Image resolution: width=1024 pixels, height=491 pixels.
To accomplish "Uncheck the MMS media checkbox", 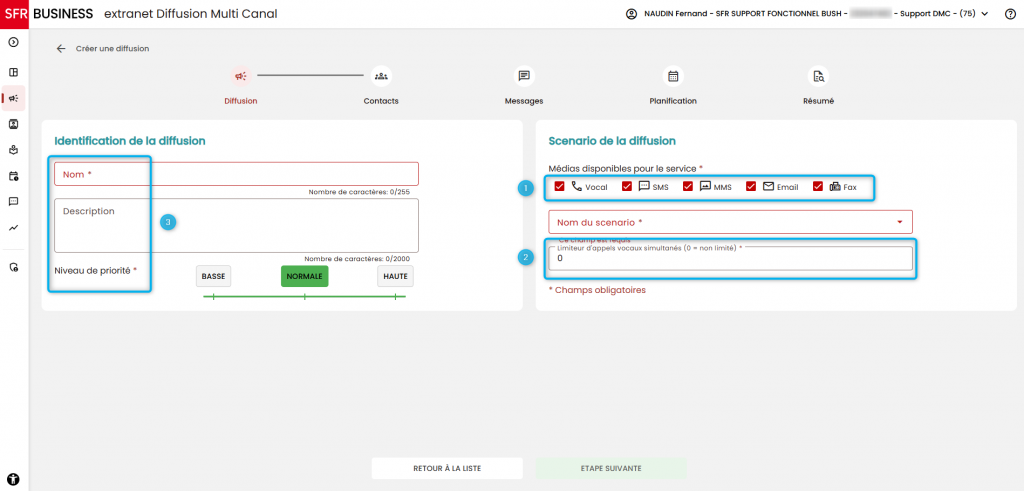I will point(688,187).
